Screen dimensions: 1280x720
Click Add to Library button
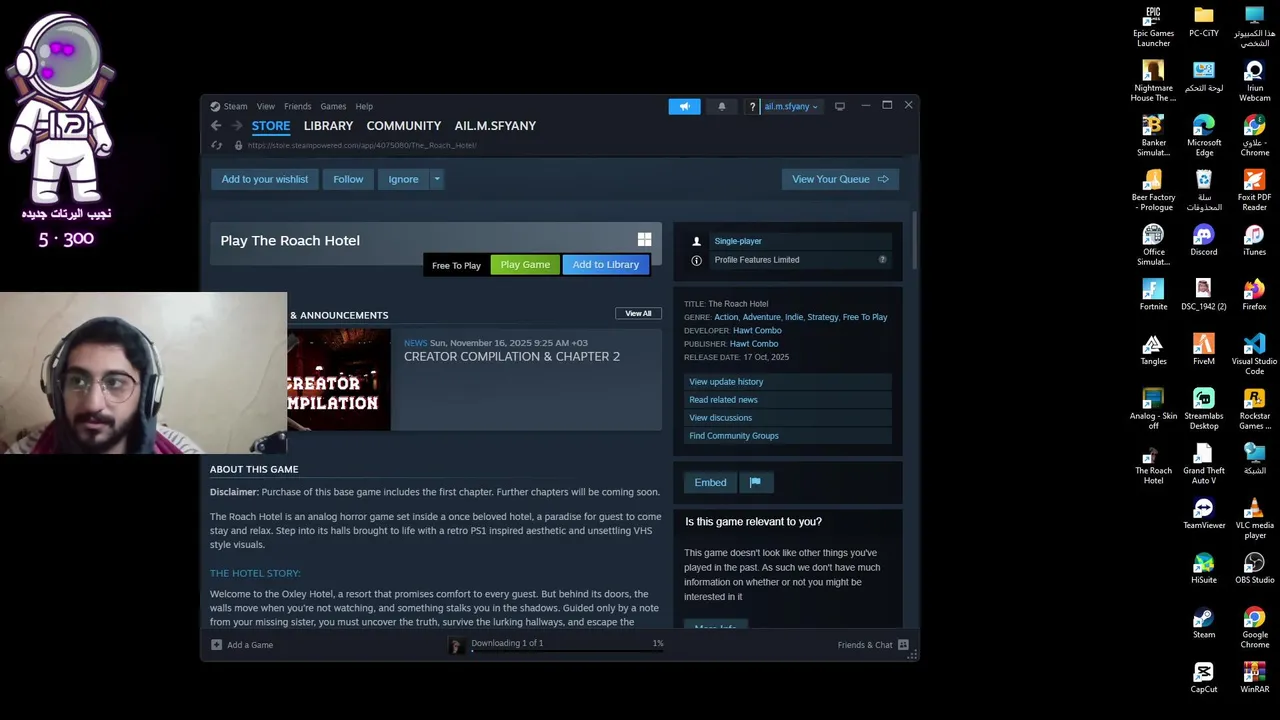(x=606, y=265)
